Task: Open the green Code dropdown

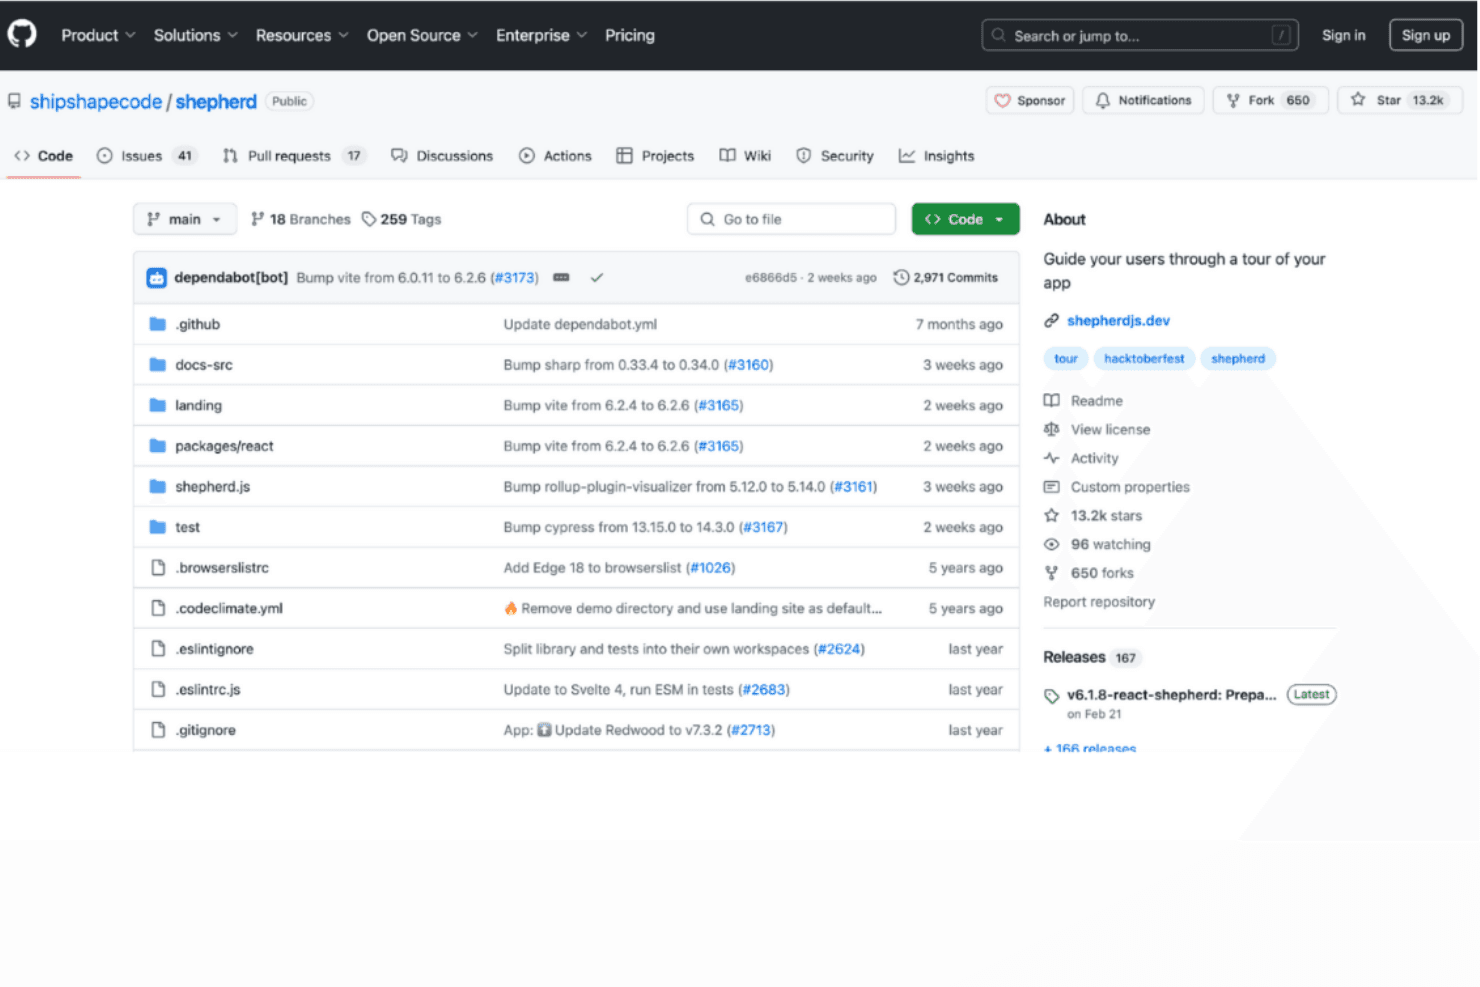Action: tap(965, 219)
